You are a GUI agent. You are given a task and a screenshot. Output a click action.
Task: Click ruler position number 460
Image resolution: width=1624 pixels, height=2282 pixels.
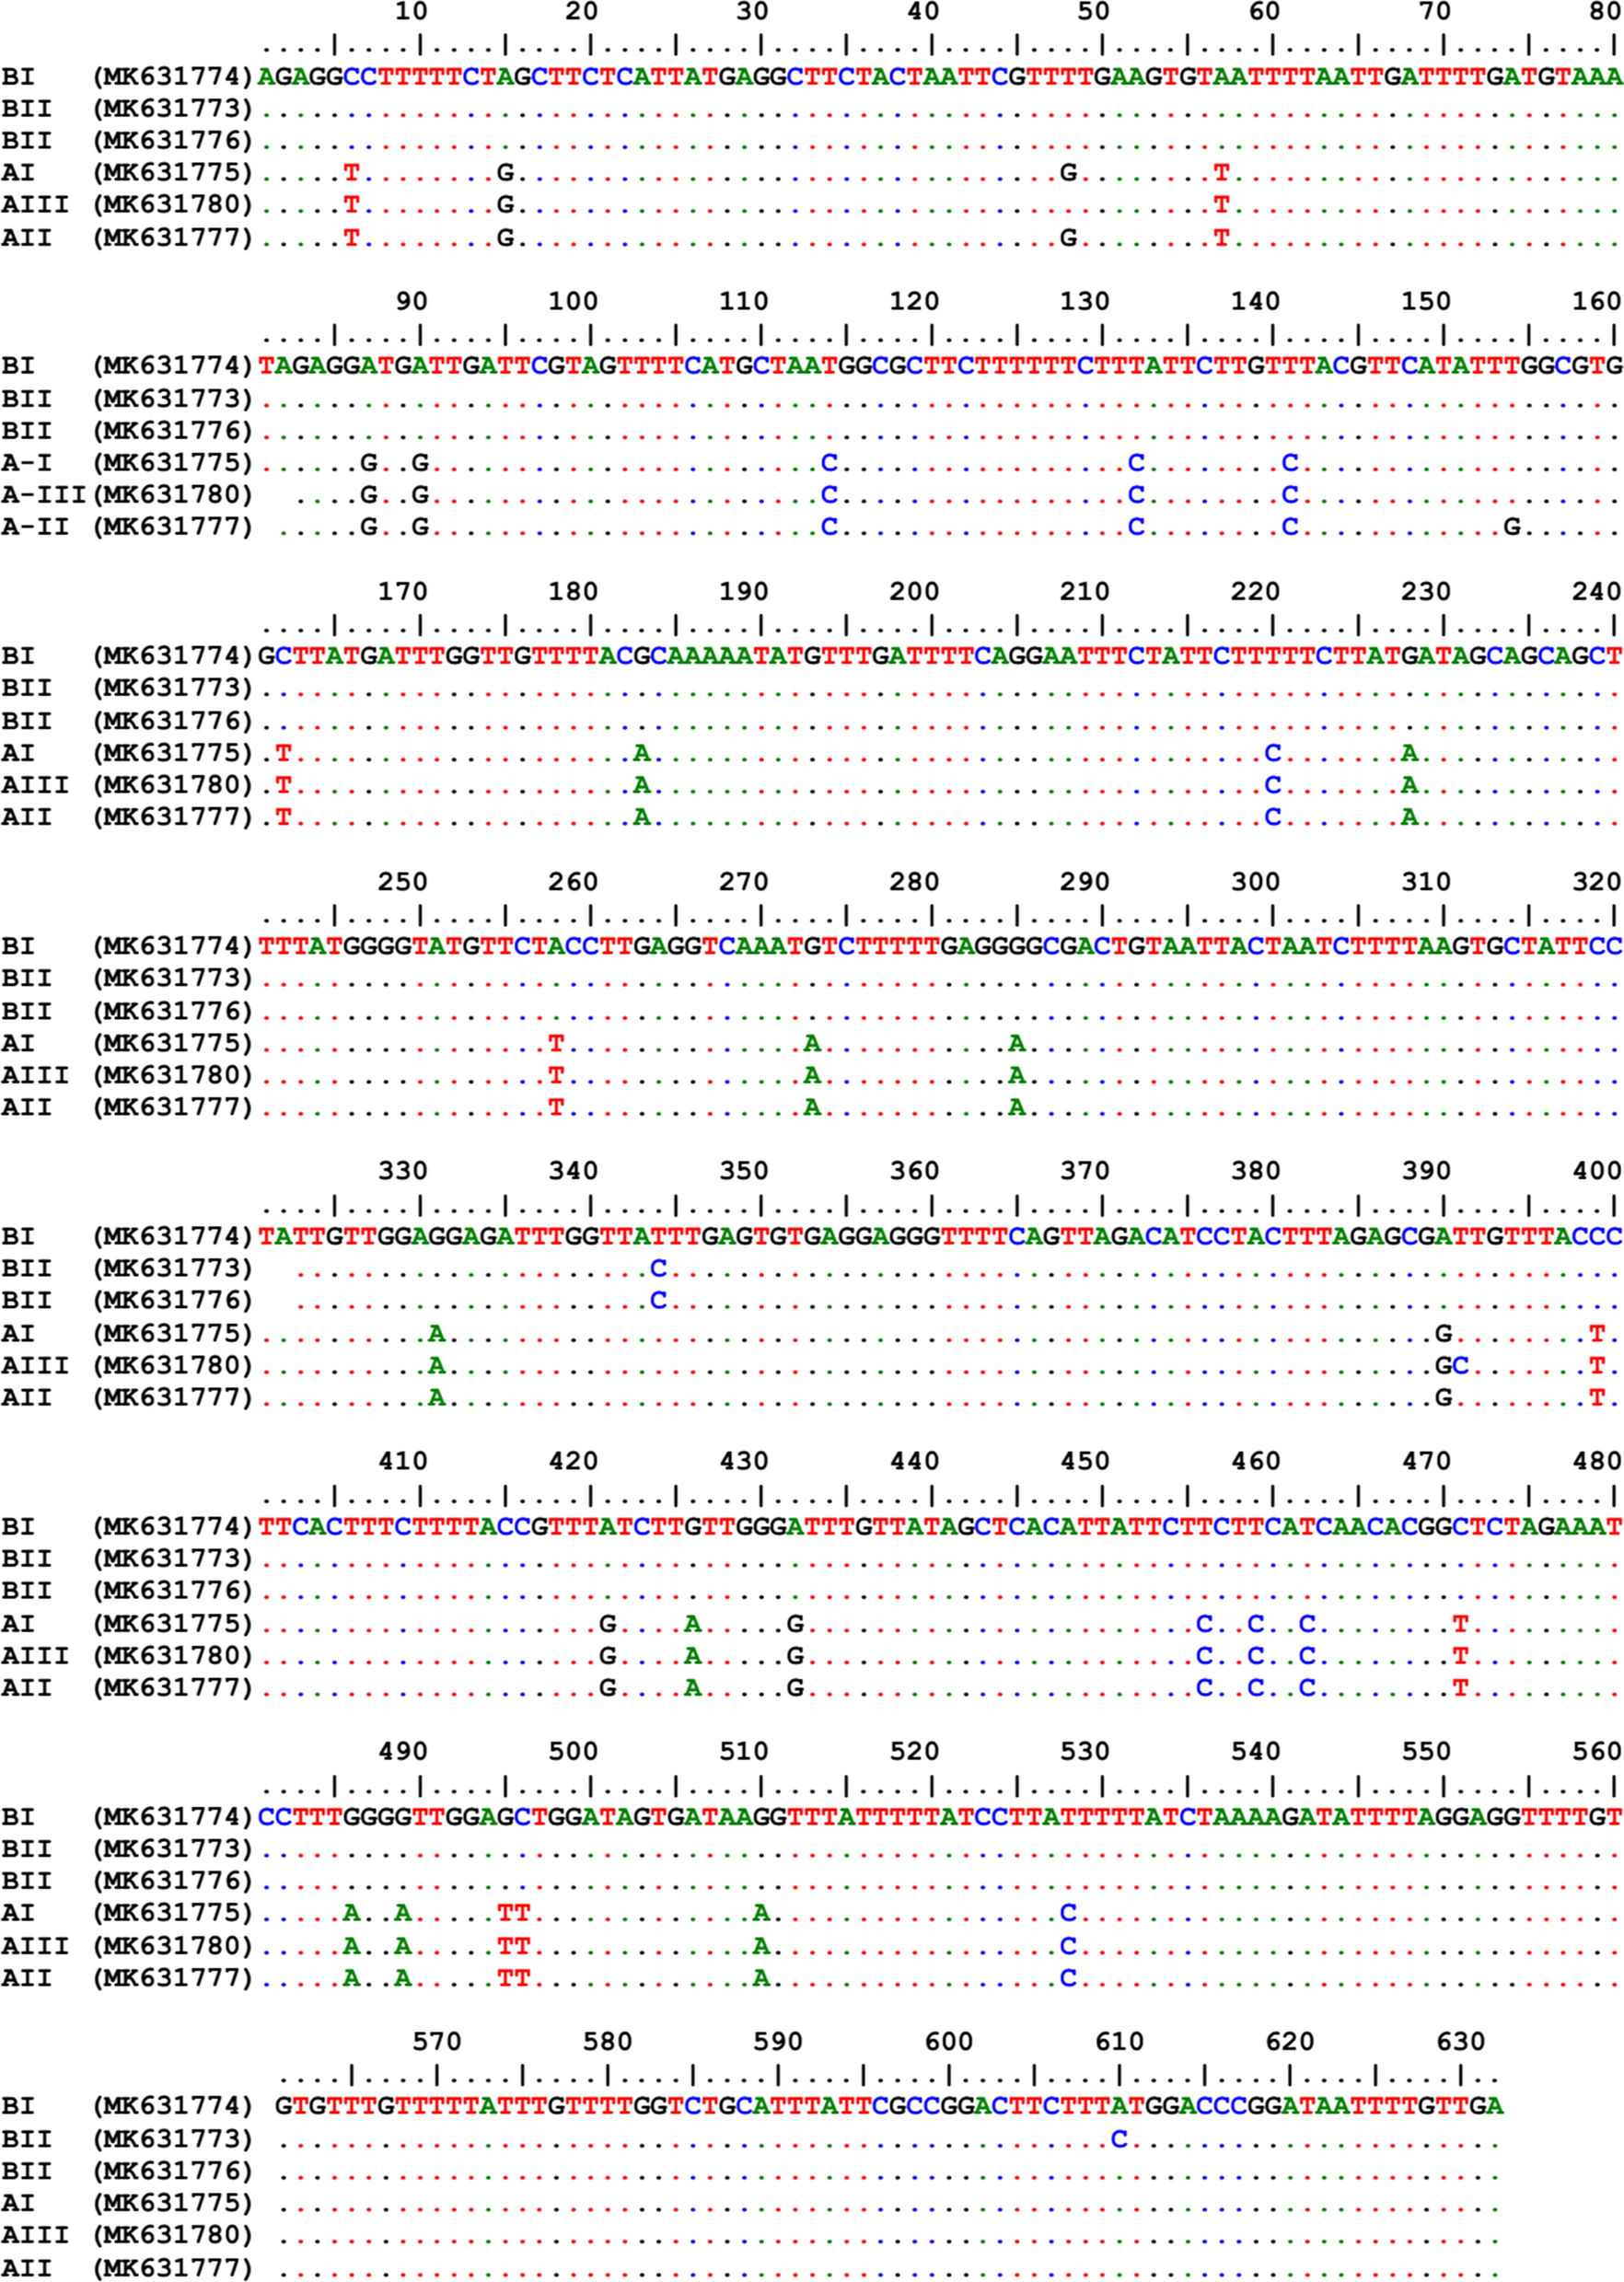point(1255,1461)
